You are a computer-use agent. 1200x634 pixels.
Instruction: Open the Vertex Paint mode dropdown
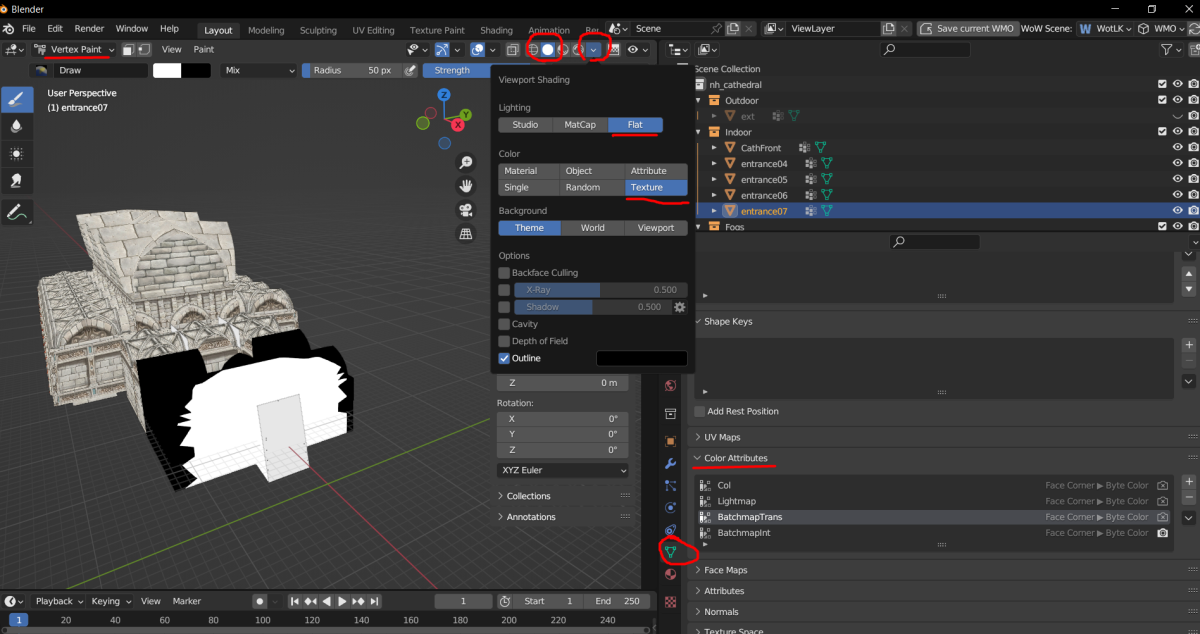click(75, 49)
